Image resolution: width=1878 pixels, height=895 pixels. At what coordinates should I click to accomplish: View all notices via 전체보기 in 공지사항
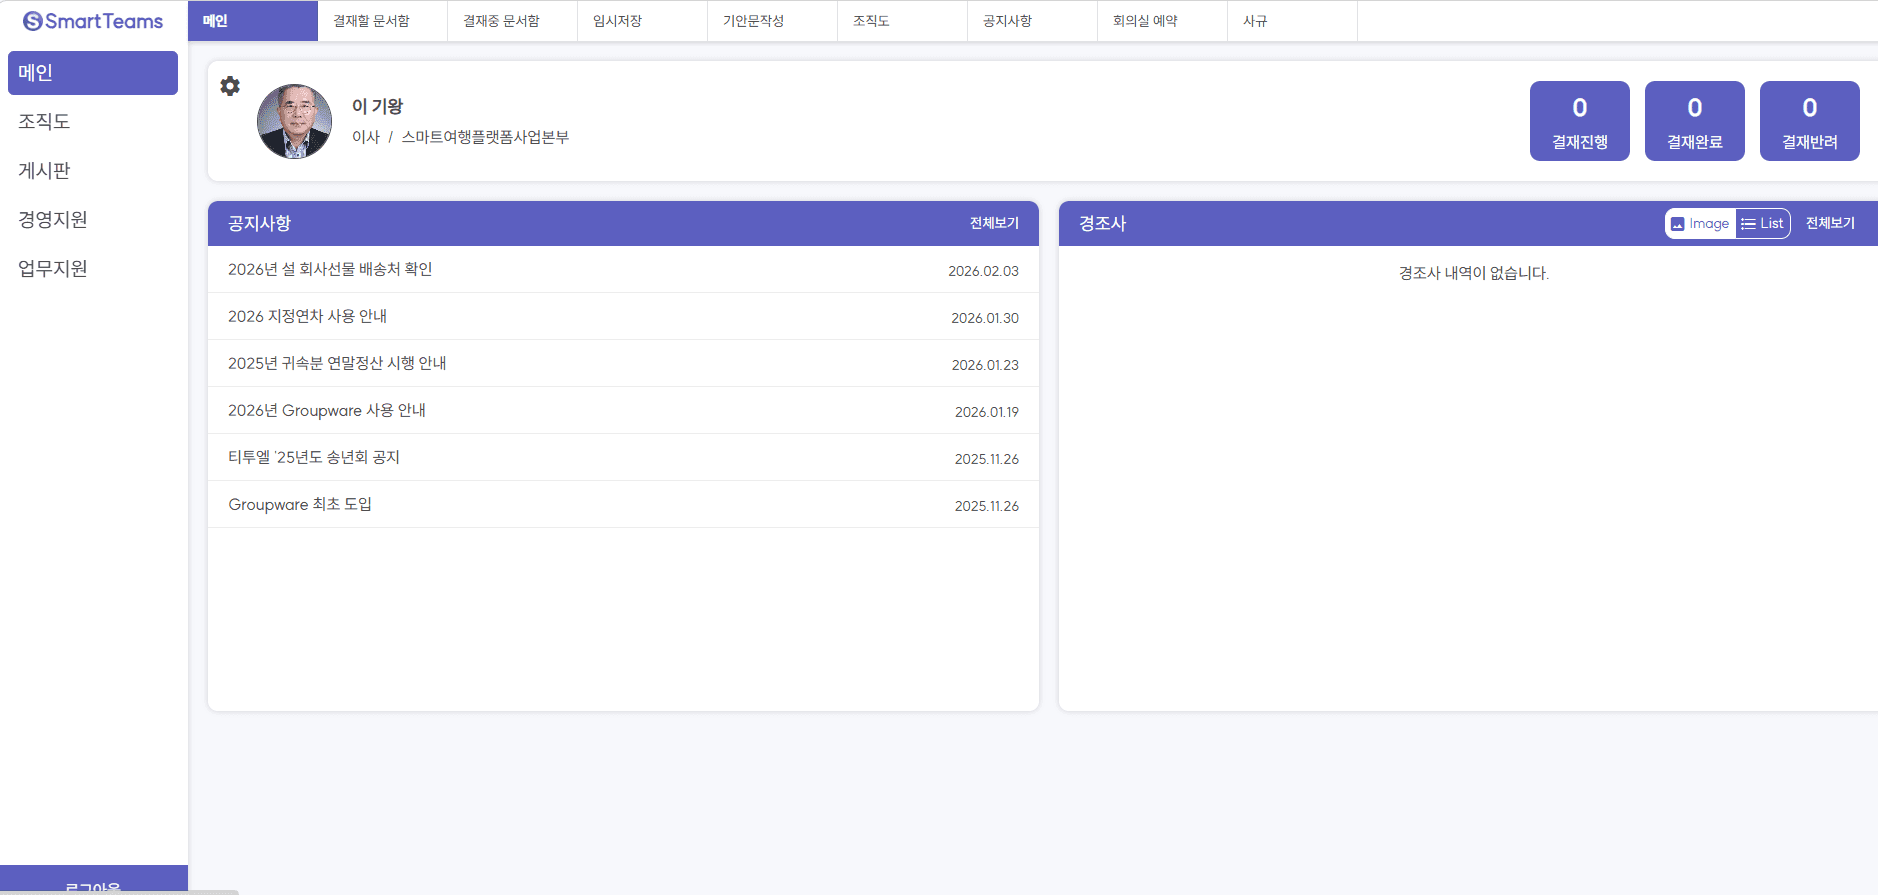994,223
